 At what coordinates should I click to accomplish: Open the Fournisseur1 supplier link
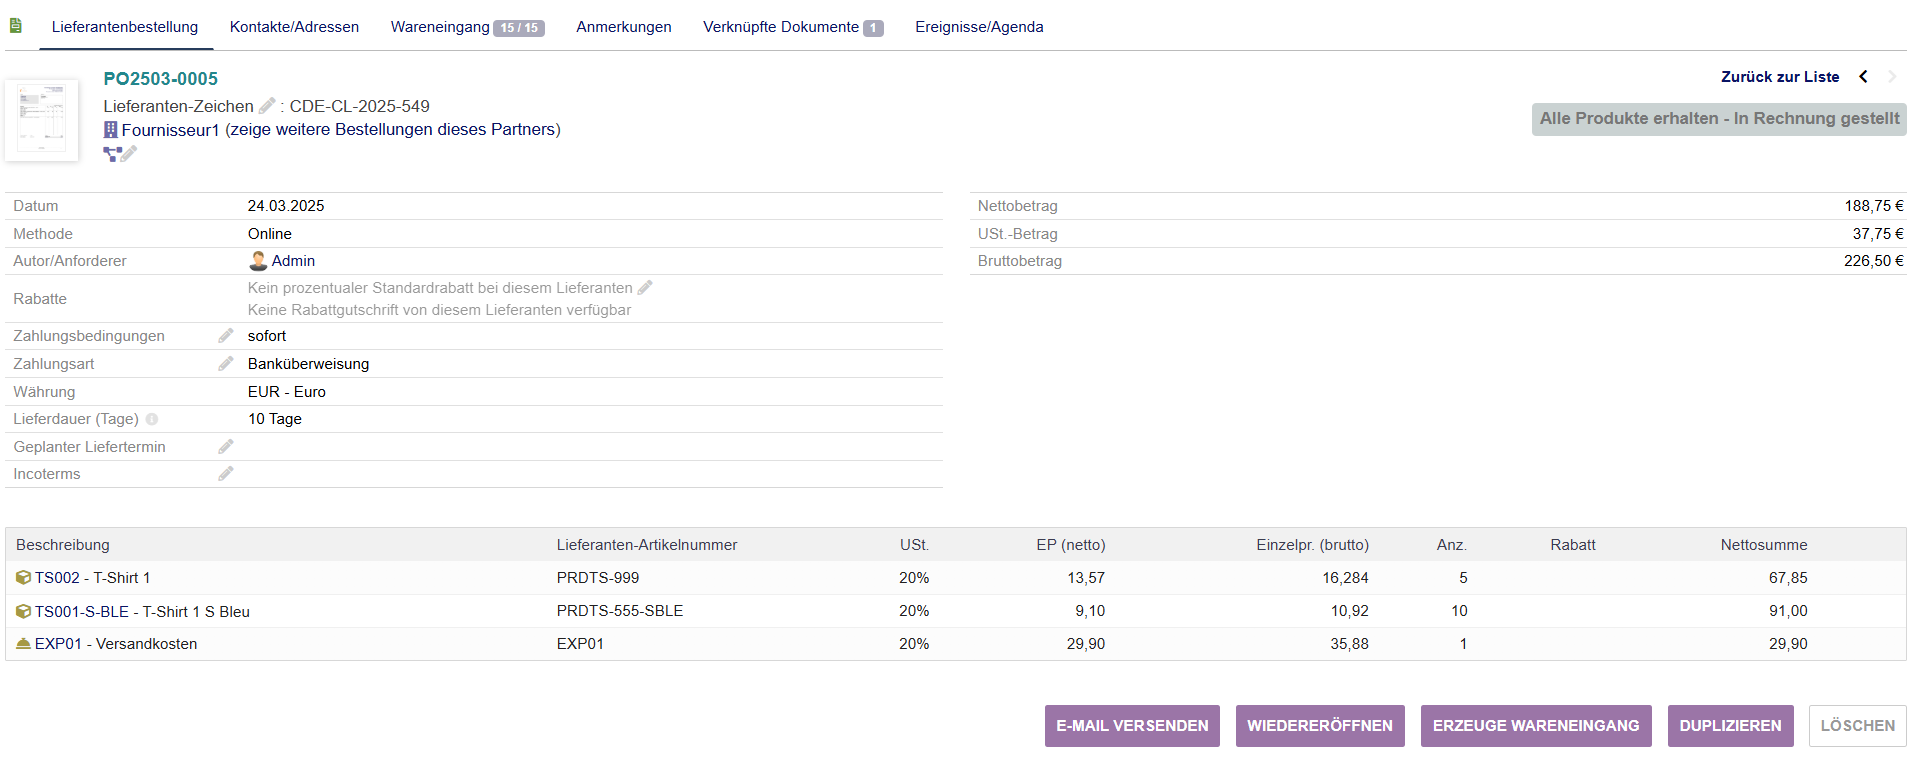169,130
